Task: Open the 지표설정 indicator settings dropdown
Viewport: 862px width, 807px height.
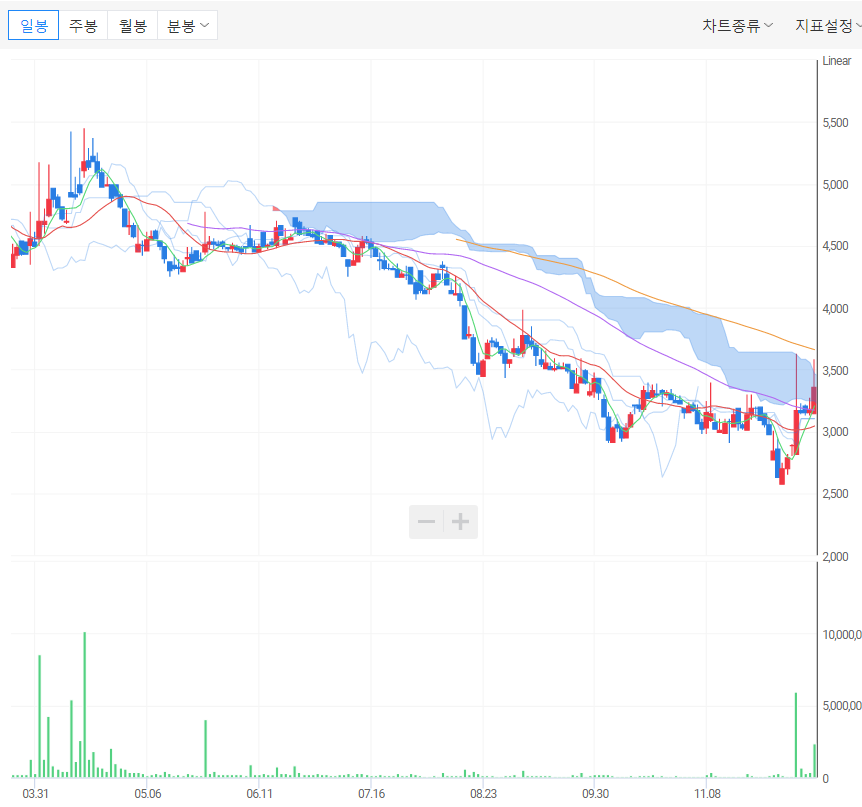Action: 828,25
